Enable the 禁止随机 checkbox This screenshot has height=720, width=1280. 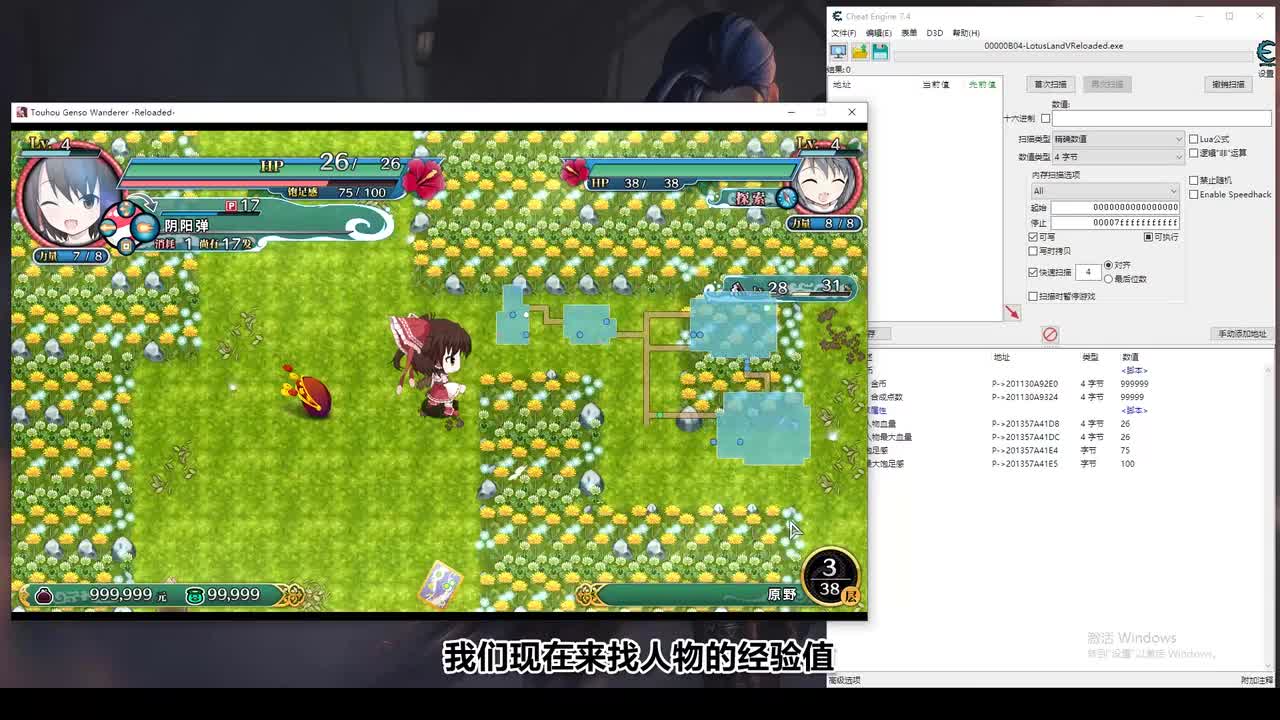coord(1194,181)
